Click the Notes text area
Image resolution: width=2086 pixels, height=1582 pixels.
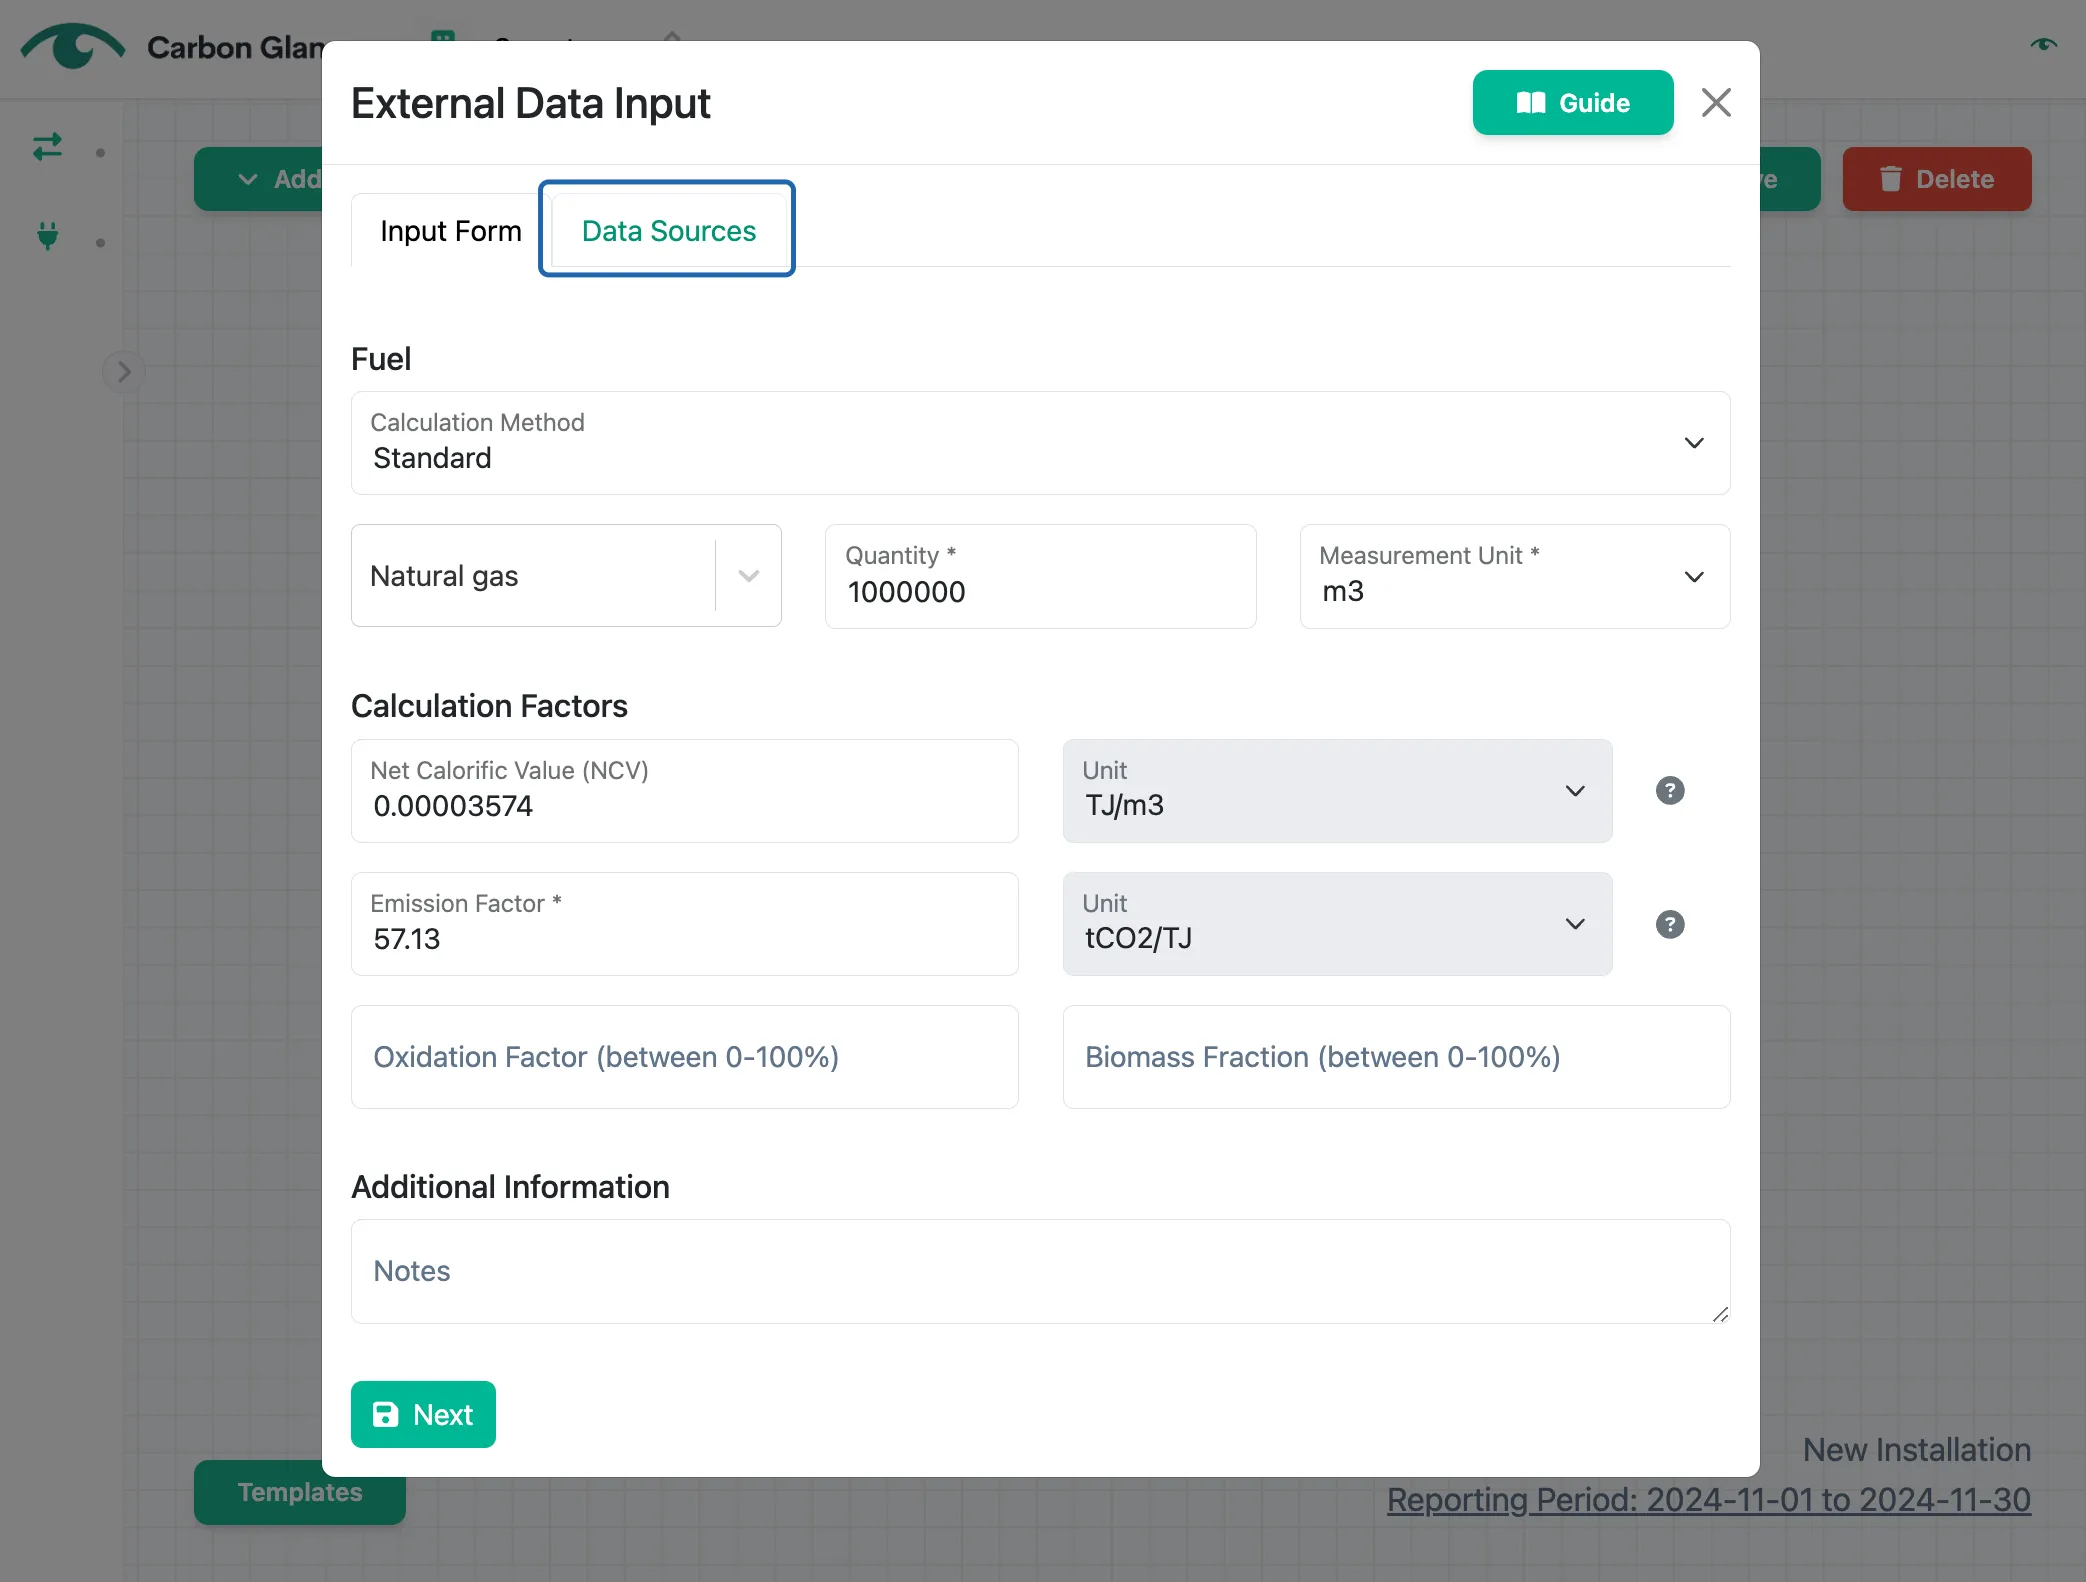point(1040,1271)
